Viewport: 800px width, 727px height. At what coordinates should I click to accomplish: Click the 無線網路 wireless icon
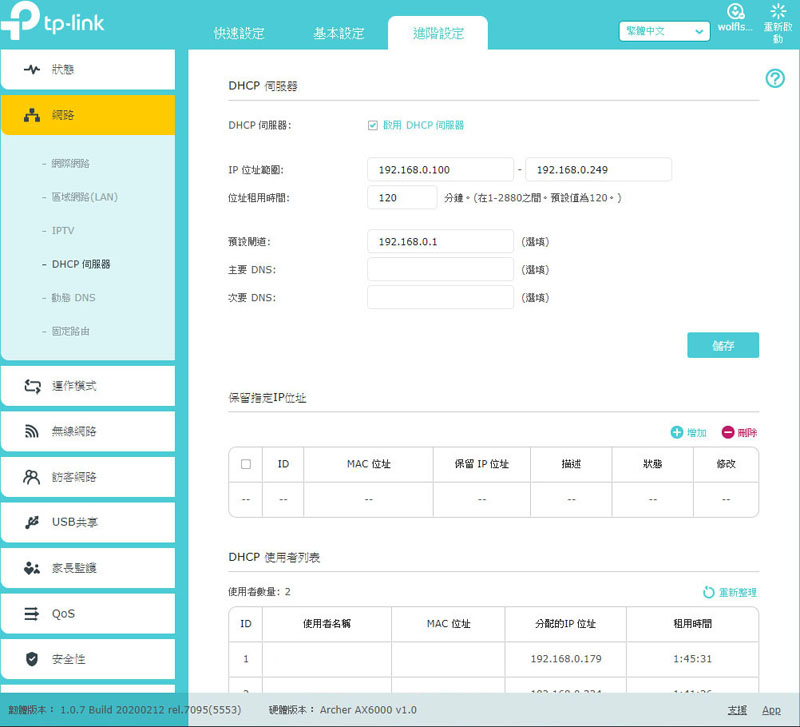click(32, 432)
